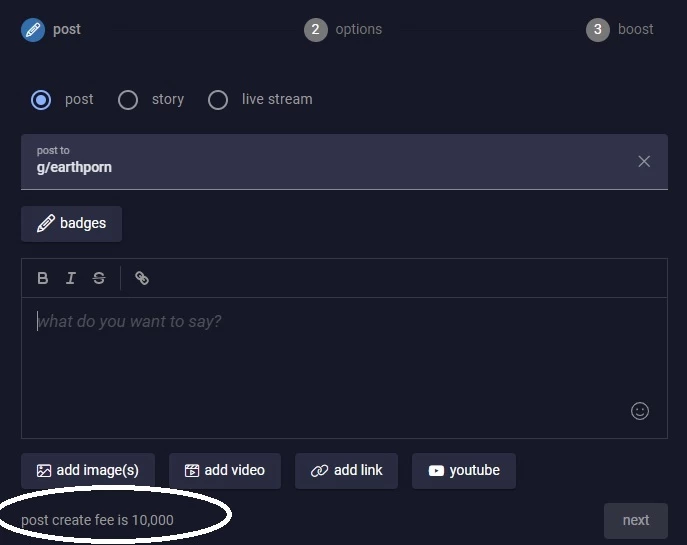687x545 pixels.
Task: Click the pencil icon on step one
Action: [33, 30]
